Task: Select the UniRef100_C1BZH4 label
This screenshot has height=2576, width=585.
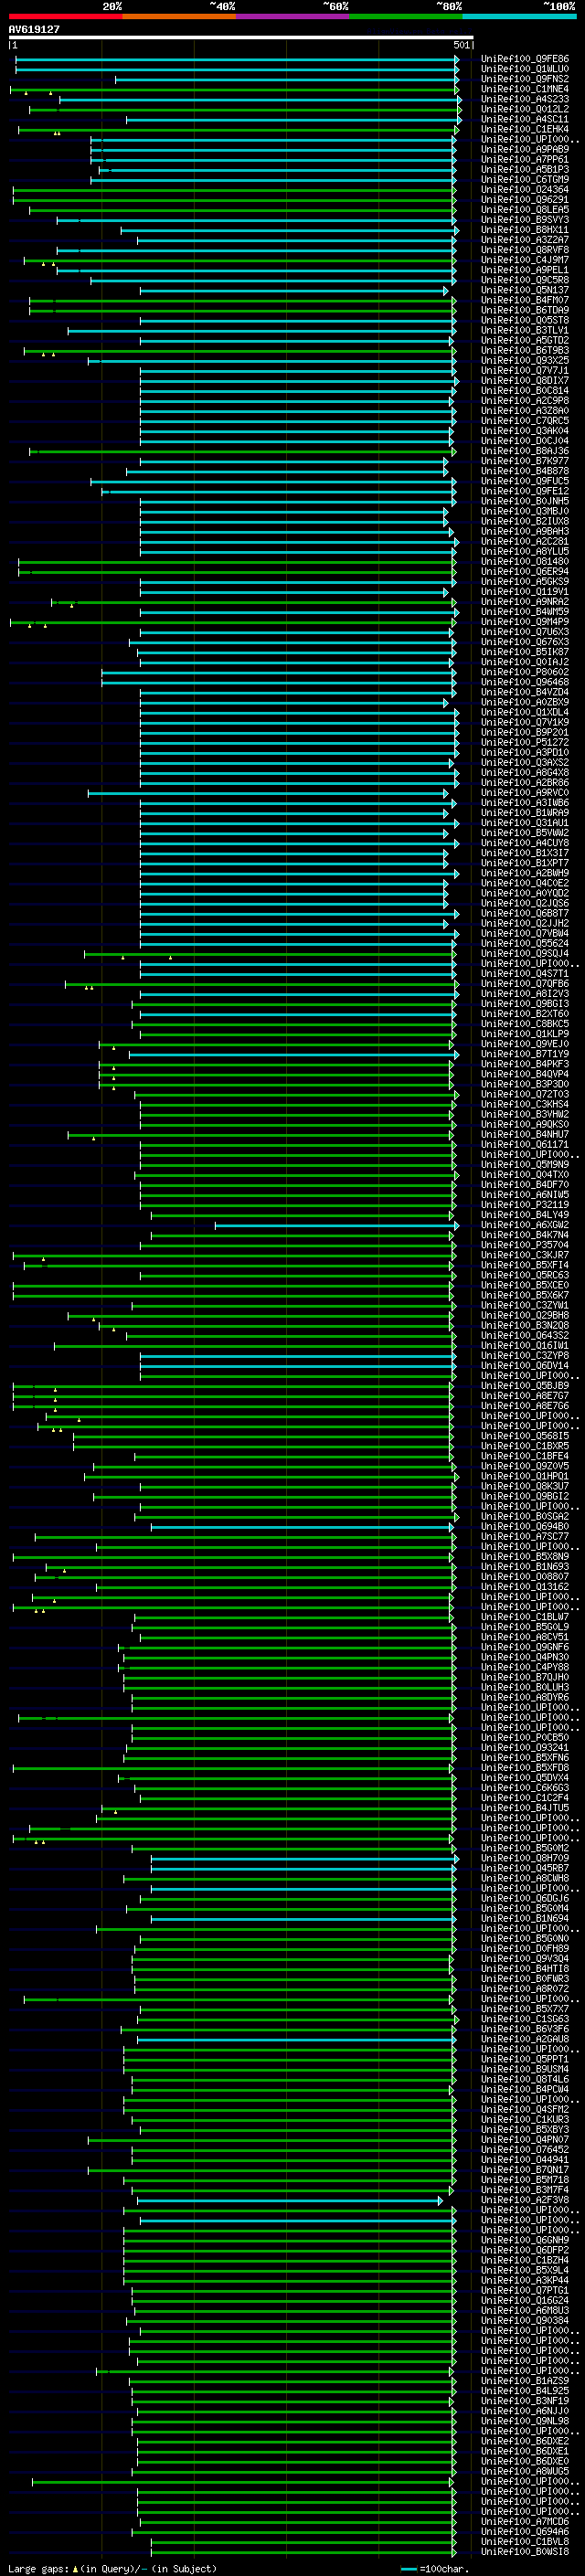Action: coord(525,2260)
